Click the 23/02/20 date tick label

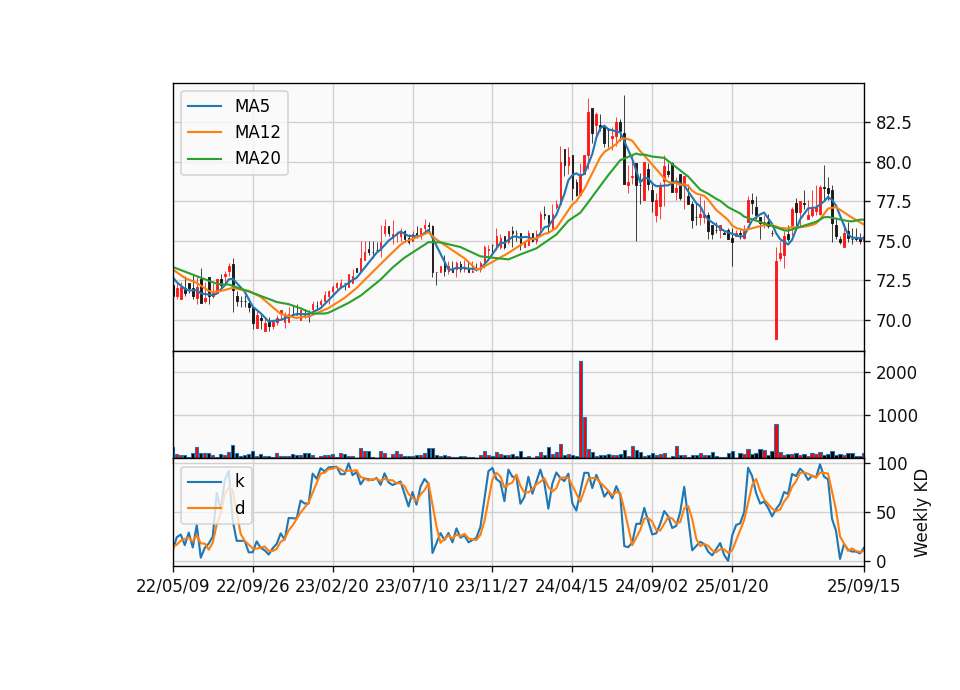[332, 587]
